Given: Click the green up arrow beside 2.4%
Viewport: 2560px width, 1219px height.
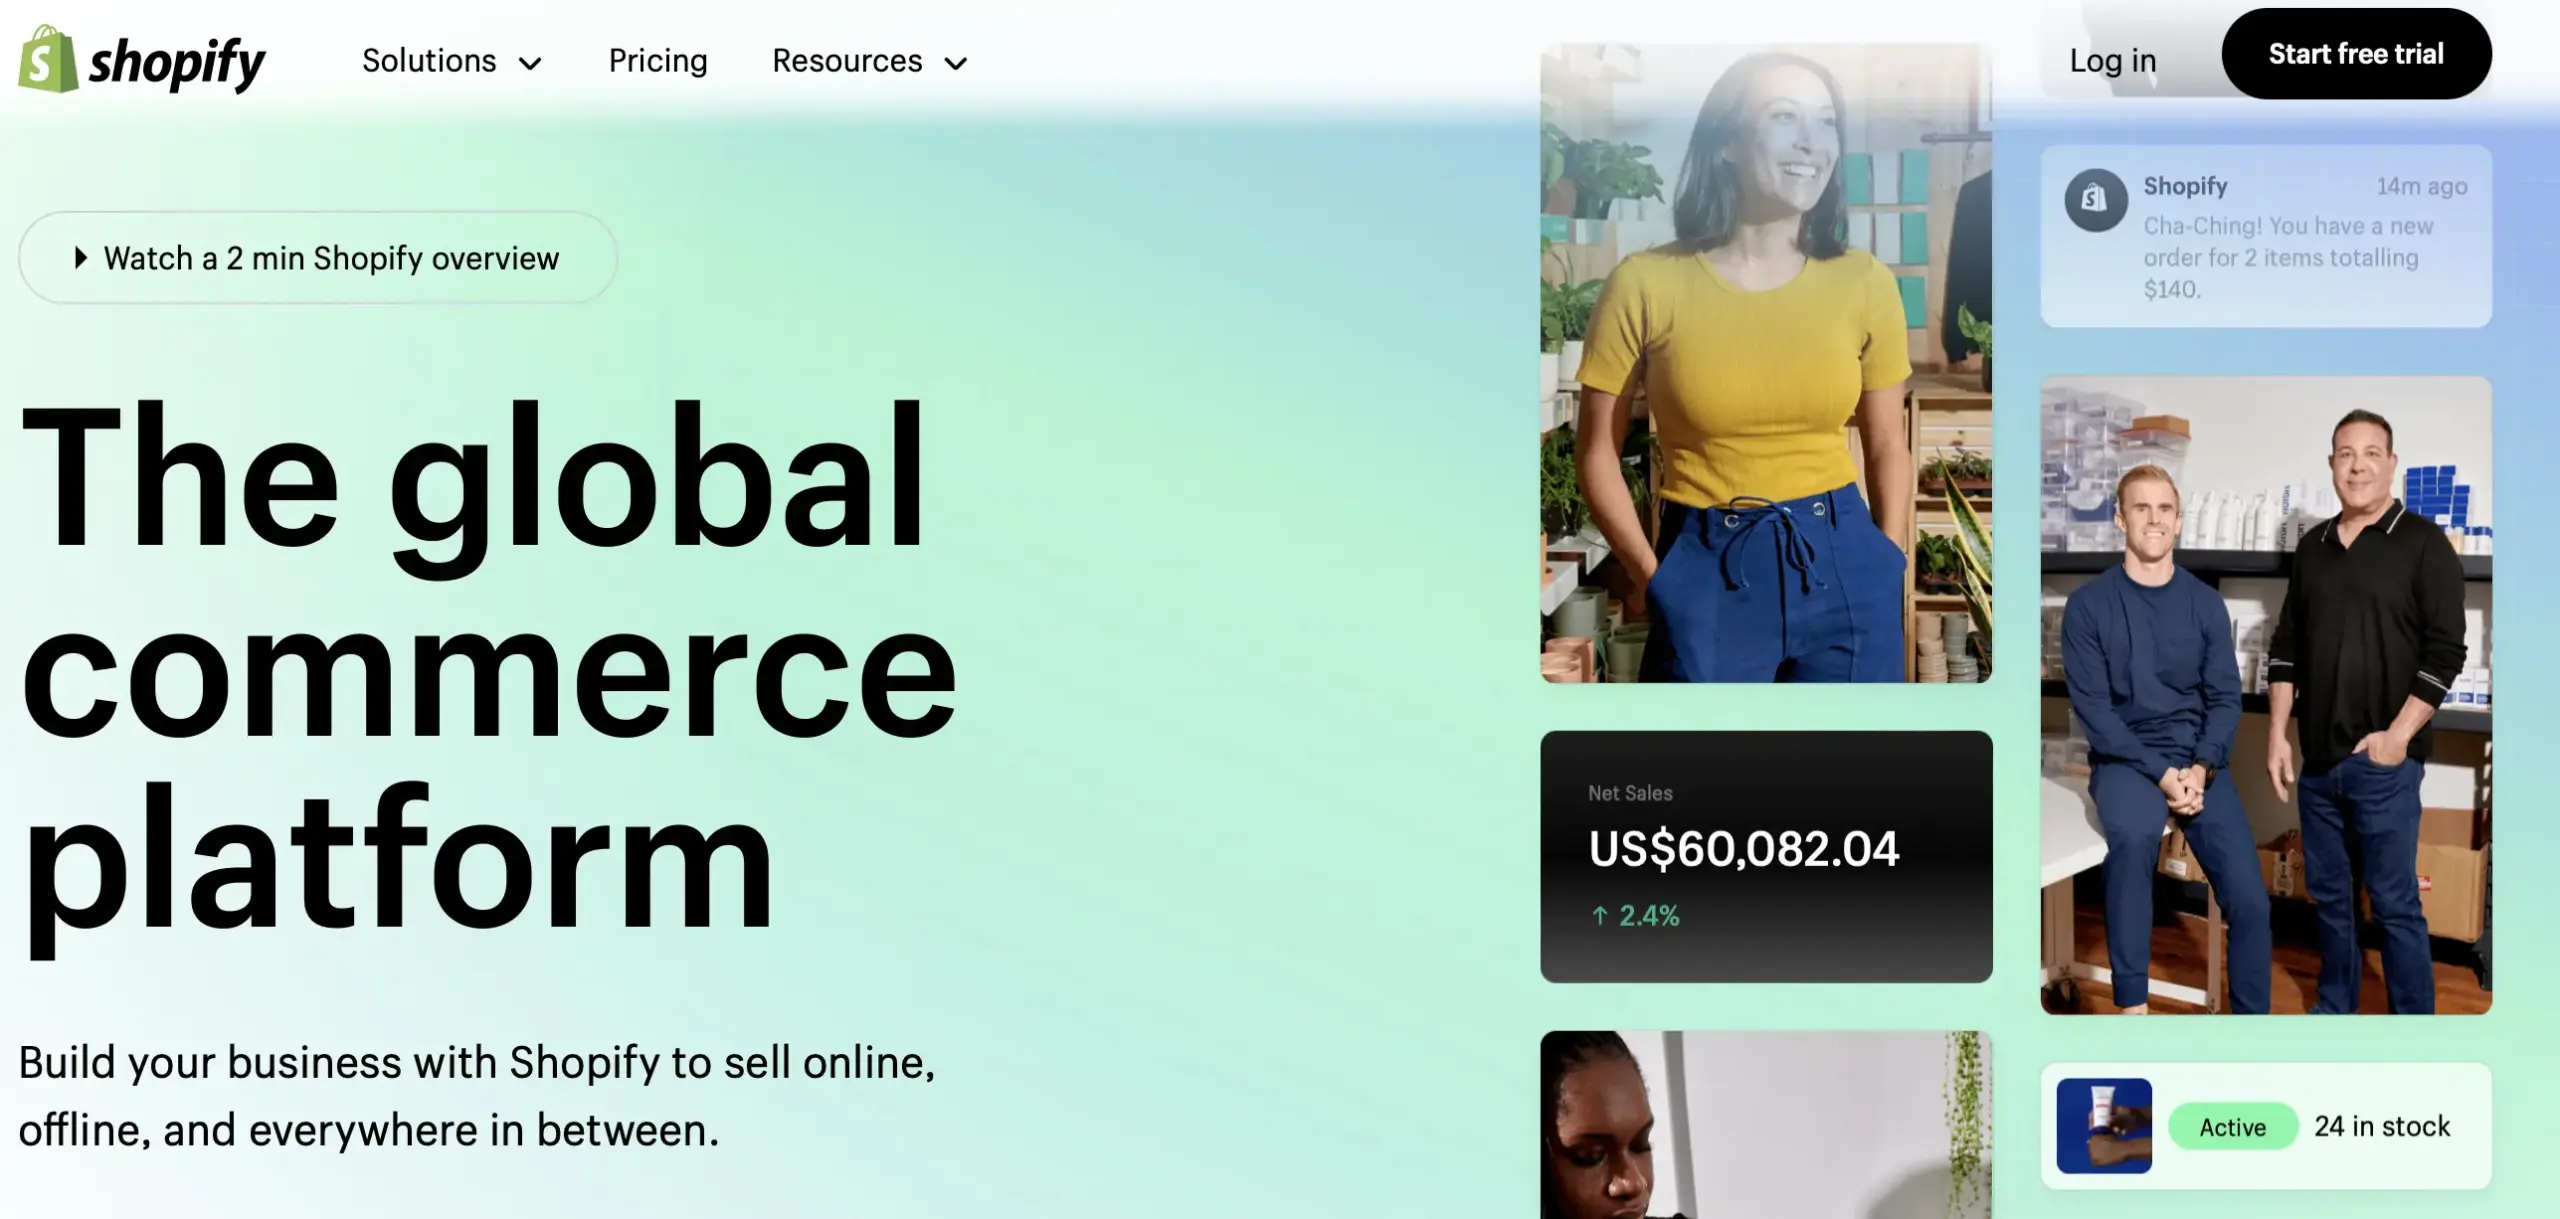Looking at the screenshot, I should [1600, 915].
